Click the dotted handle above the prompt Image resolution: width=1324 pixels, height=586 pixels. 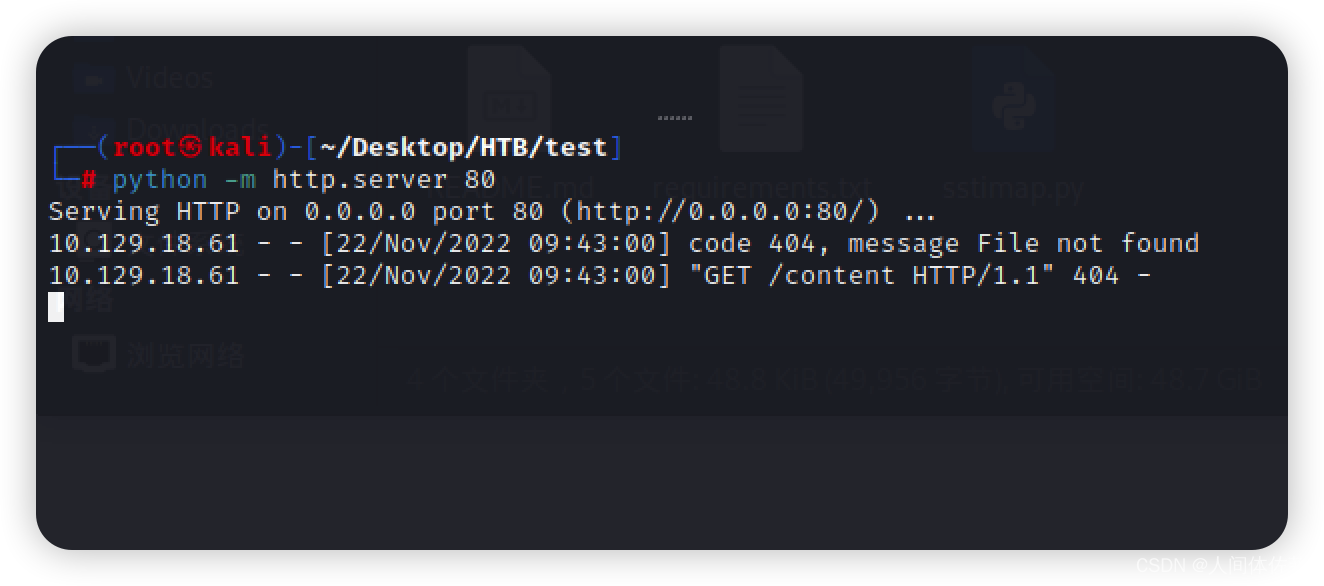pos(675,117)
